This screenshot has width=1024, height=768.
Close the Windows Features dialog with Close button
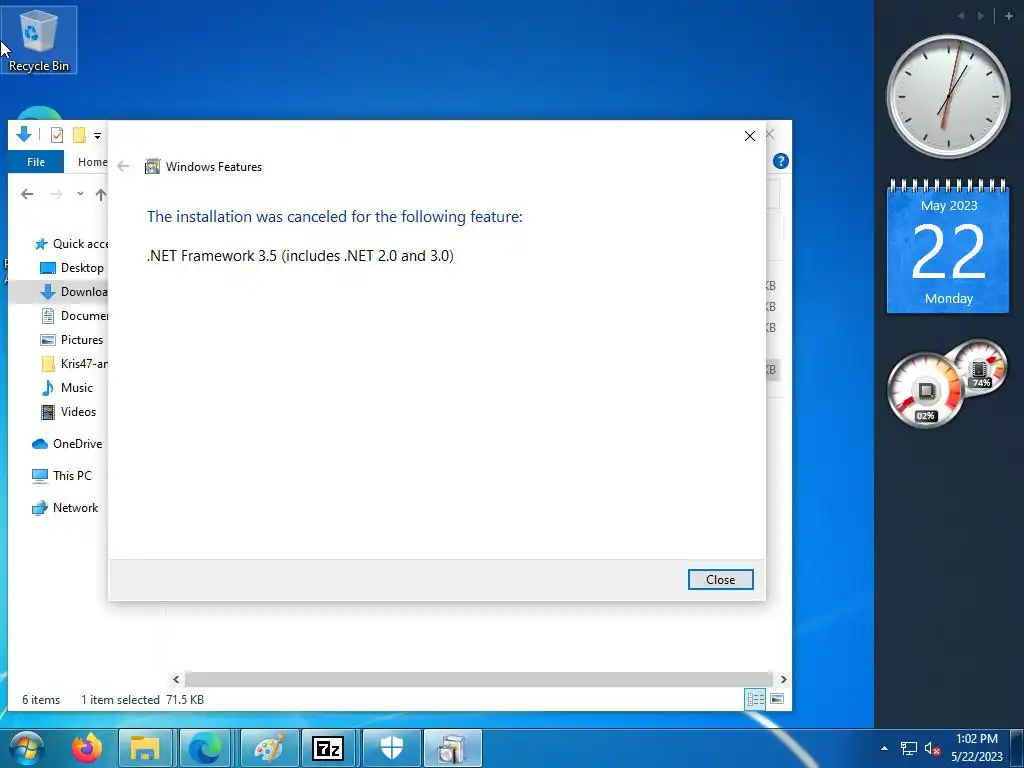(720, 579)
